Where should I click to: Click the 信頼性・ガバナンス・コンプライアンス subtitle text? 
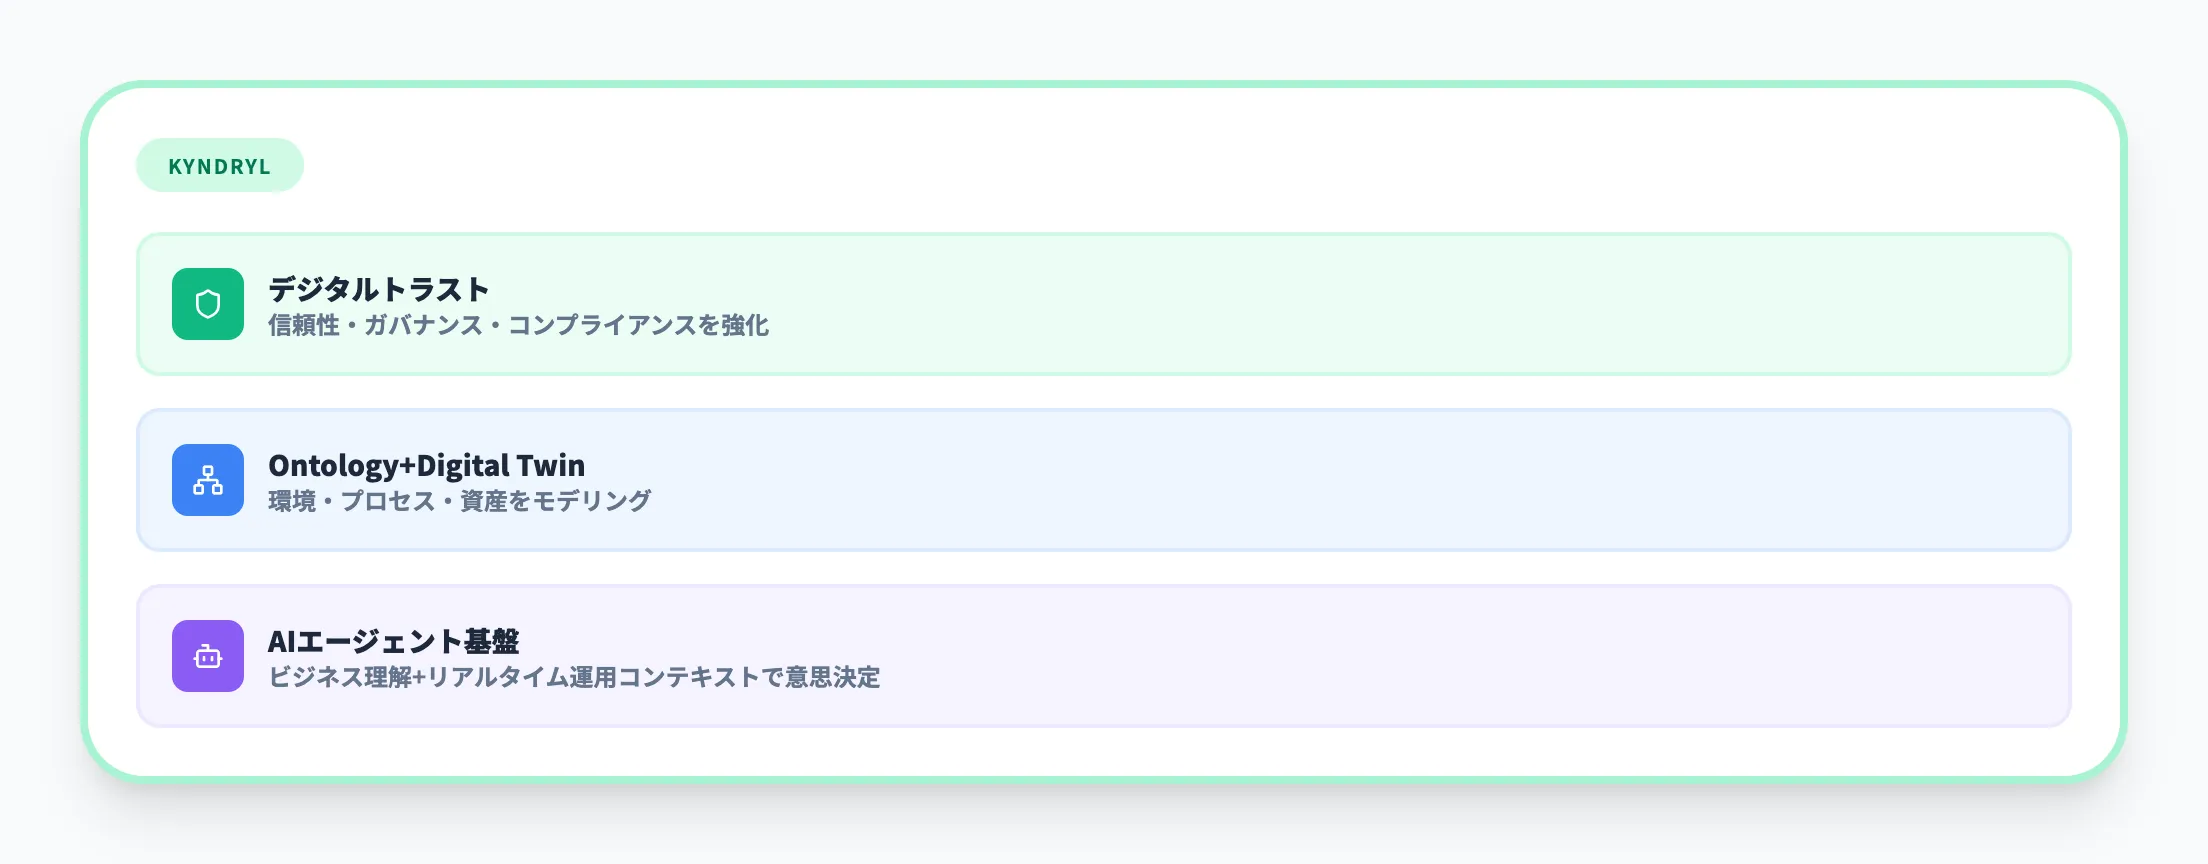518,325
